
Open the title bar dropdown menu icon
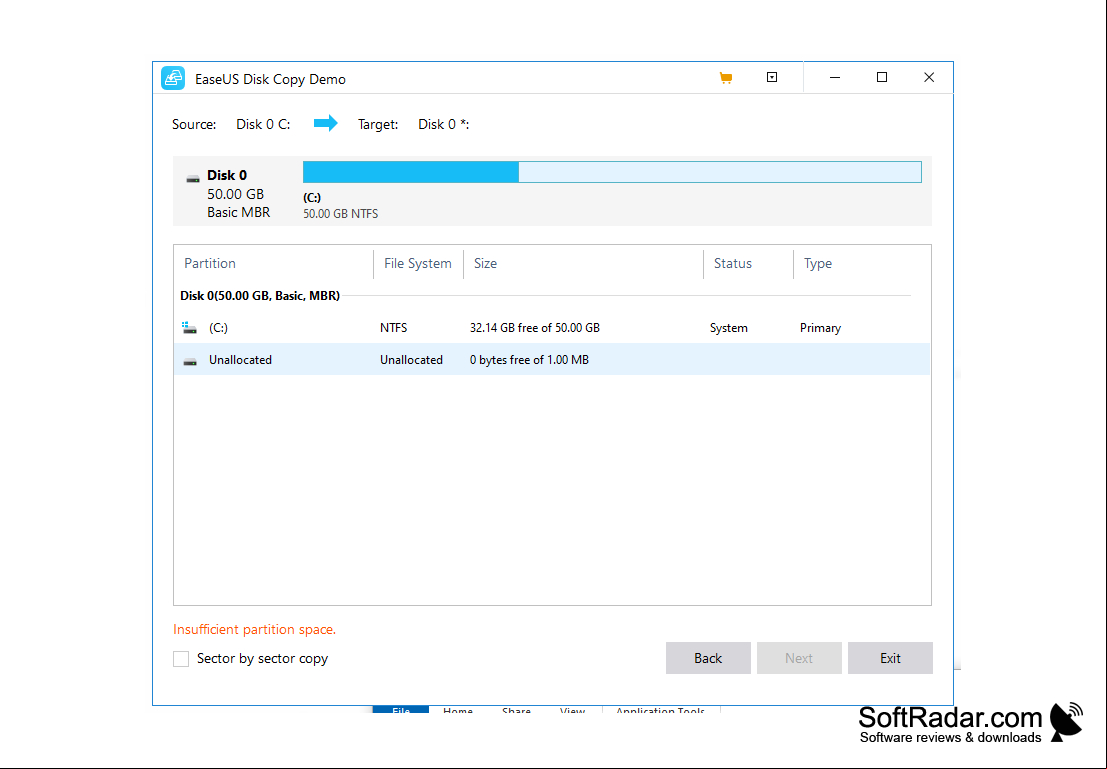tap(772, 77)
